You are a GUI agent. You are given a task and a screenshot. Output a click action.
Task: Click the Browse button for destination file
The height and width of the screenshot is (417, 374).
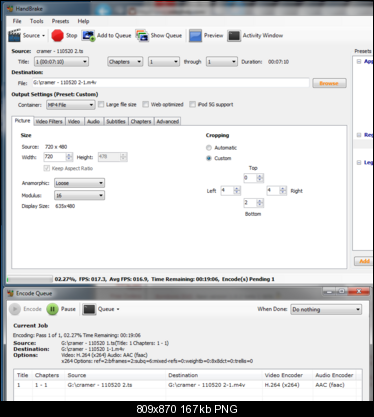point(329,83)
